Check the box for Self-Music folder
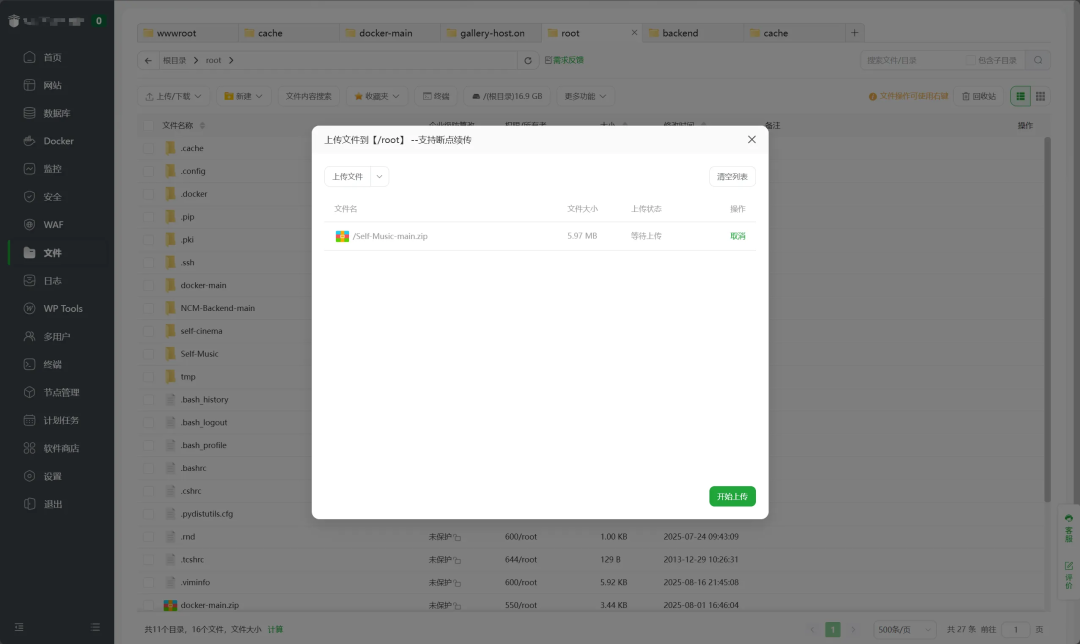1080x644 pixels. point(148,354)
